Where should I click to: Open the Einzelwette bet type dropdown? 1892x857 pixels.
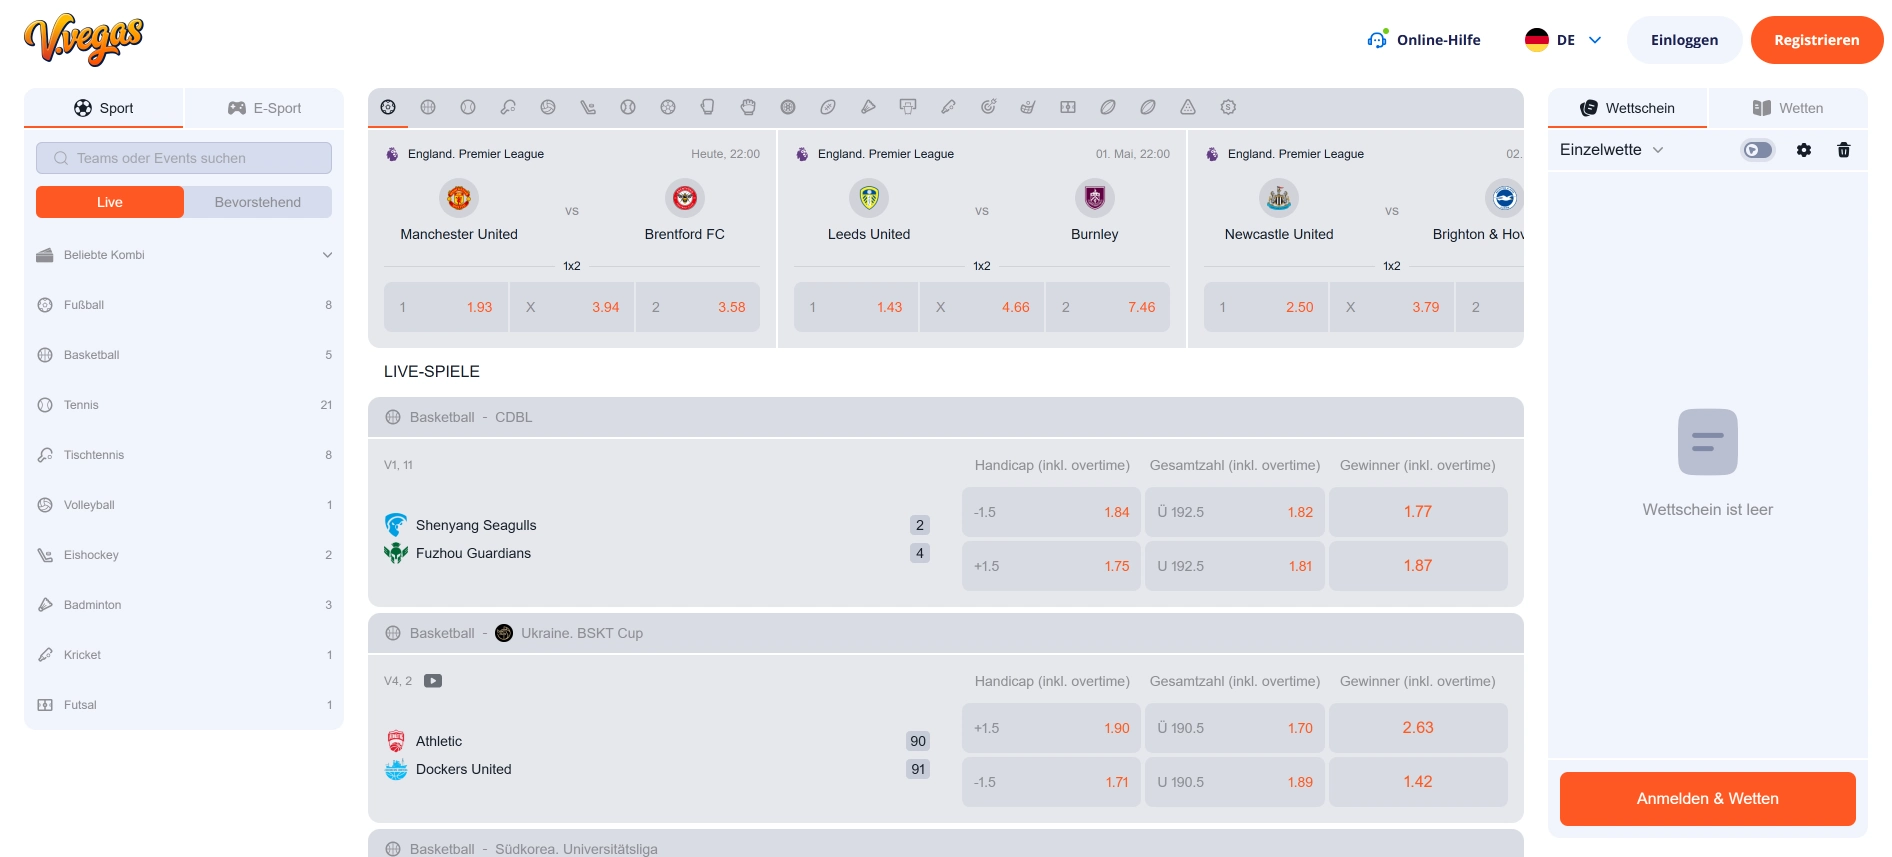pyautogui.click(x=1612, y=150)
